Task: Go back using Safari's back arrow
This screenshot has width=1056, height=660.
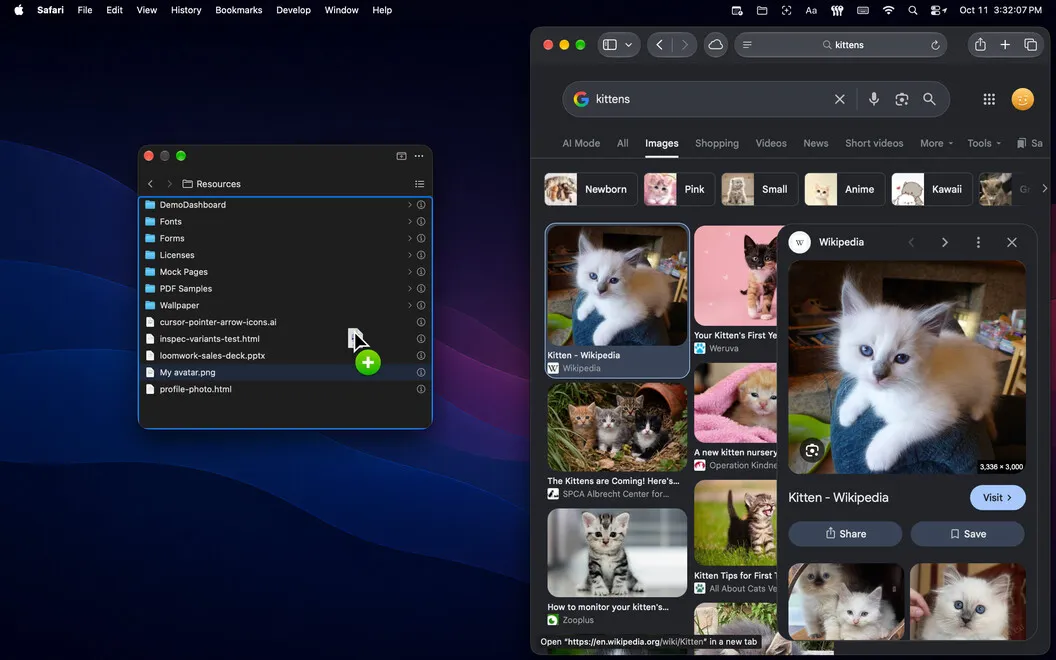Action: [659, 44]
